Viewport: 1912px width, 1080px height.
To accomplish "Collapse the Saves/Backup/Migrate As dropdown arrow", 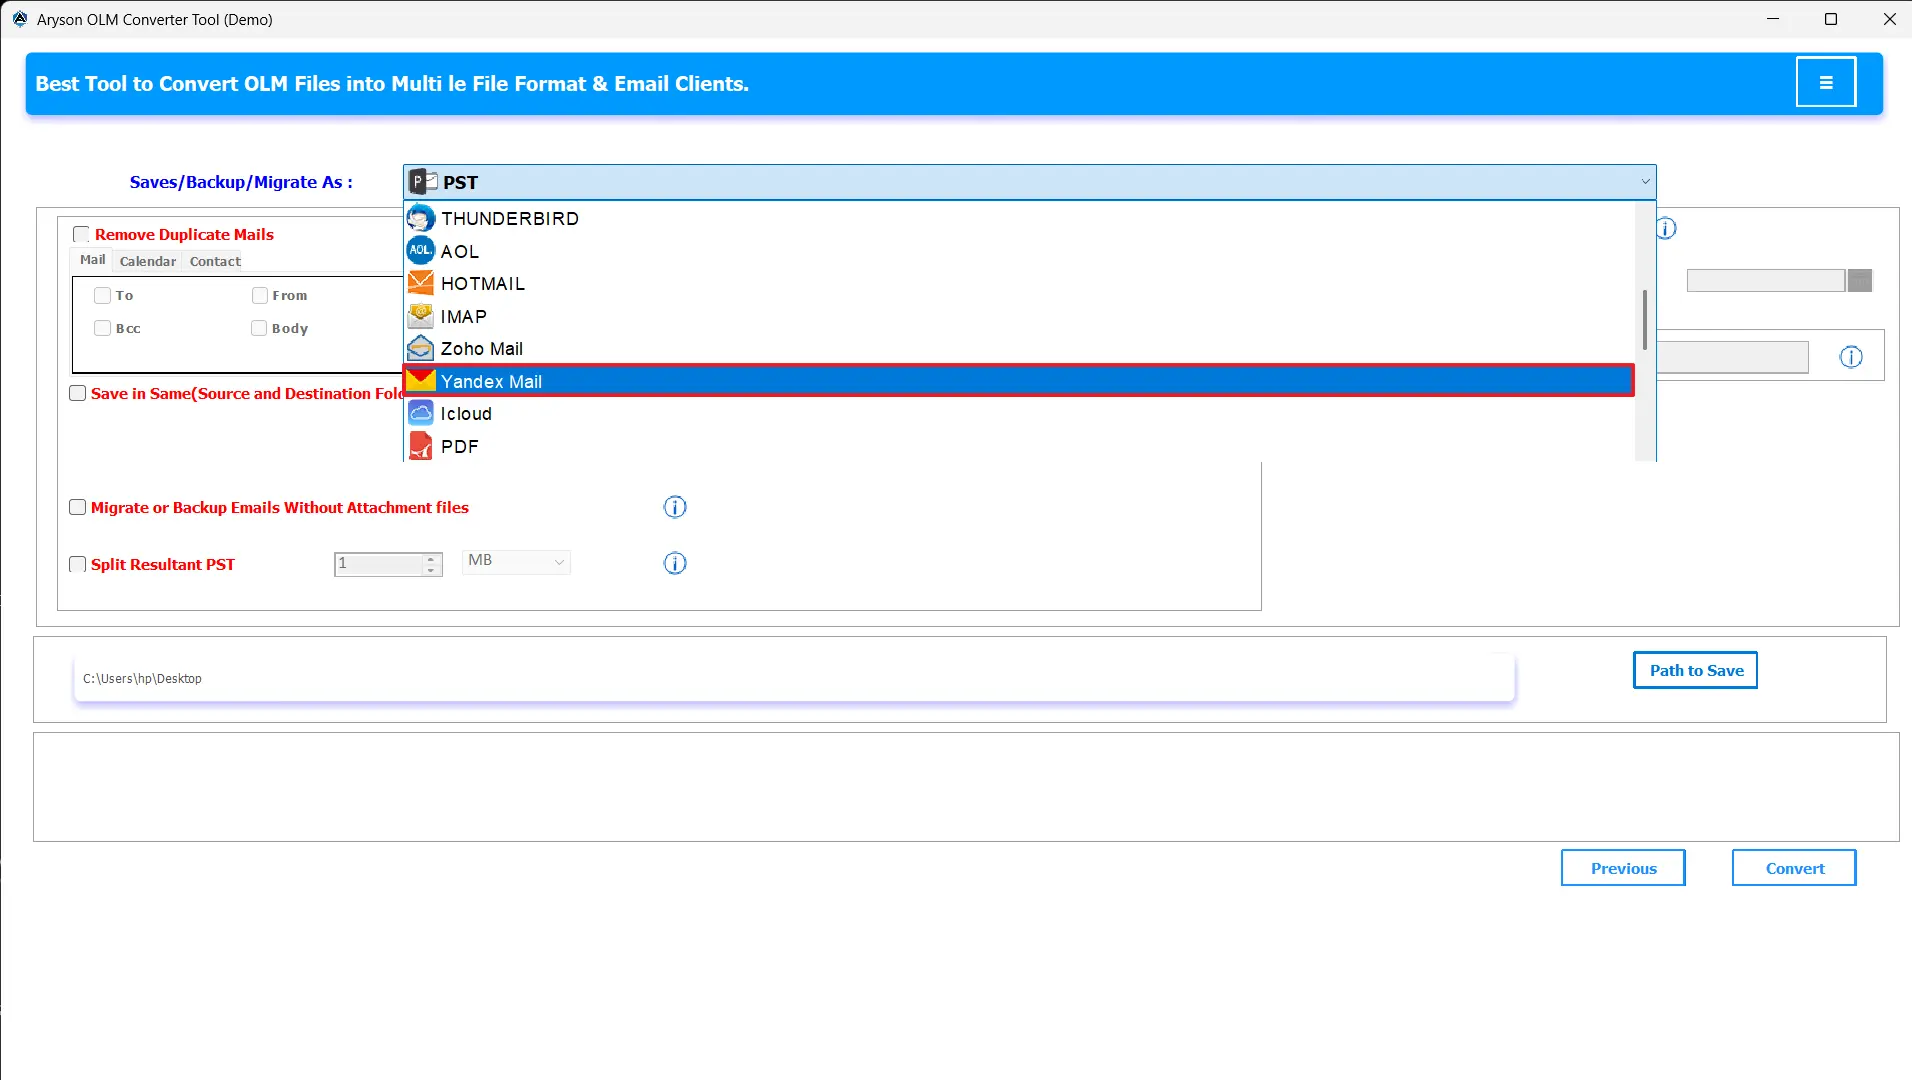I will (x=1645, y=182).
